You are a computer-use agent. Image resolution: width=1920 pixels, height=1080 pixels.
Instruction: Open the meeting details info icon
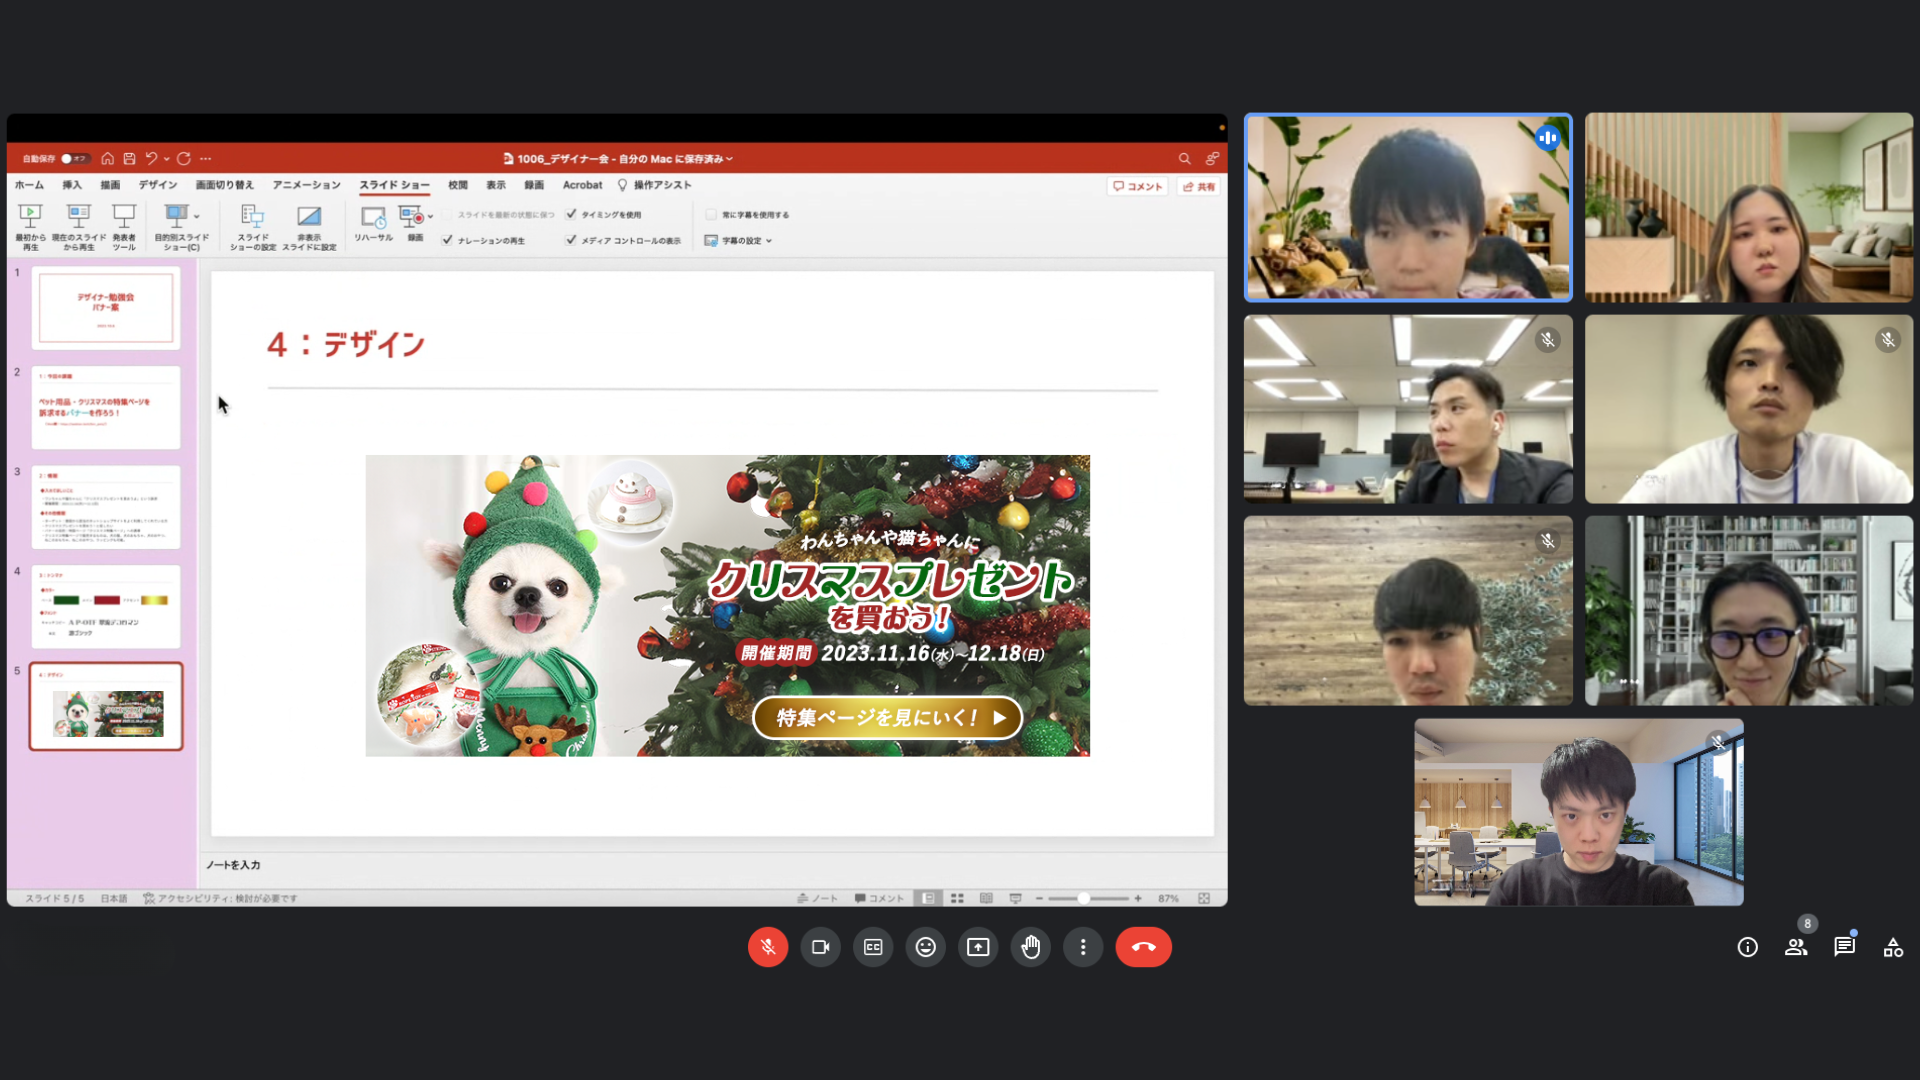pyautogui.click(x=1747, y=947)
